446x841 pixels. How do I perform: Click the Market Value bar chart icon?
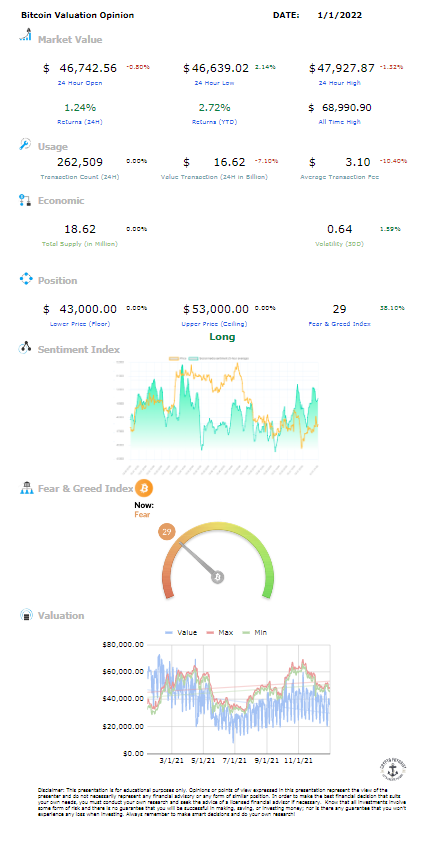click(x=25, y=36)
